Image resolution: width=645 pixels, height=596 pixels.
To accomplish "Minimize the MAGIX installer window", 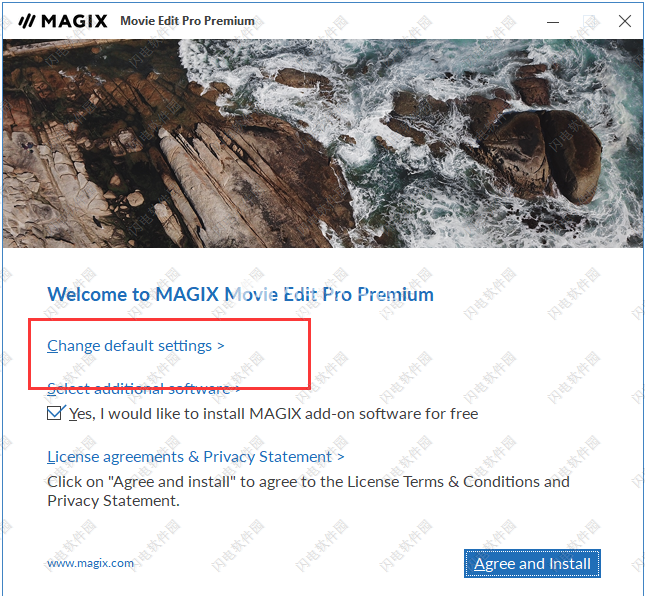I will [552, 21].
